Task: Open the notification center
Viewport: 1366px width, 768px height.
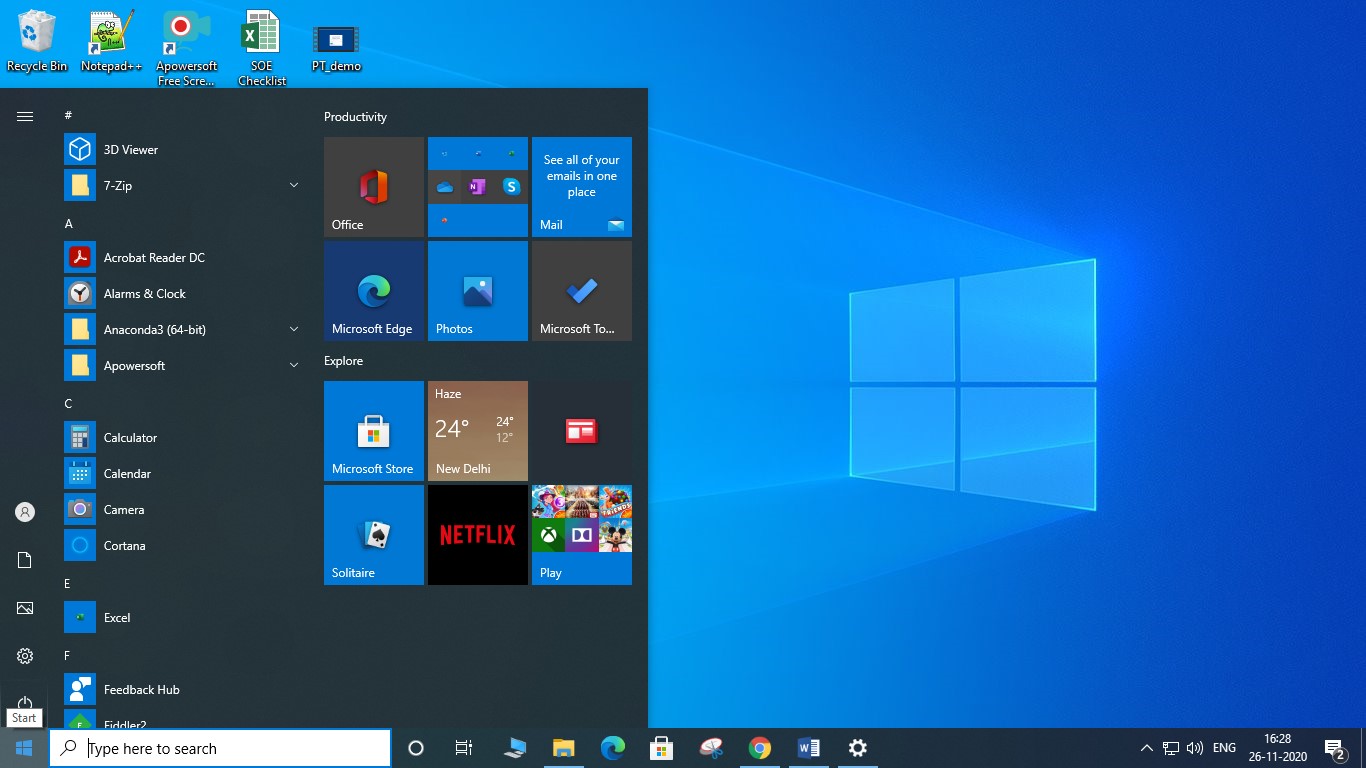Action: point(1335,748)
